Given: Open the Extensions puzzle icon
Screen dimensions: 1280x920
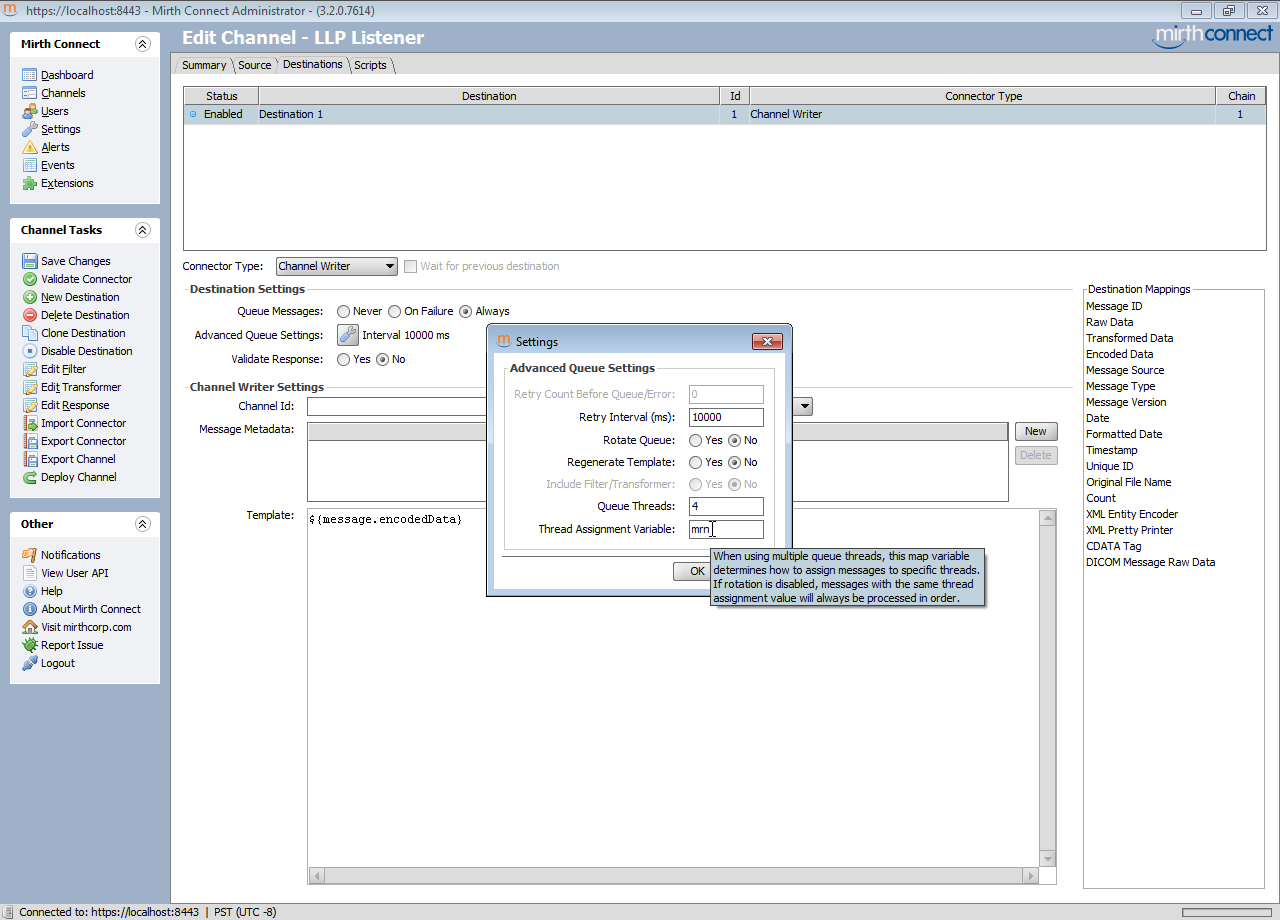Looking at the screenshot, I should click(x=30, y=183).
